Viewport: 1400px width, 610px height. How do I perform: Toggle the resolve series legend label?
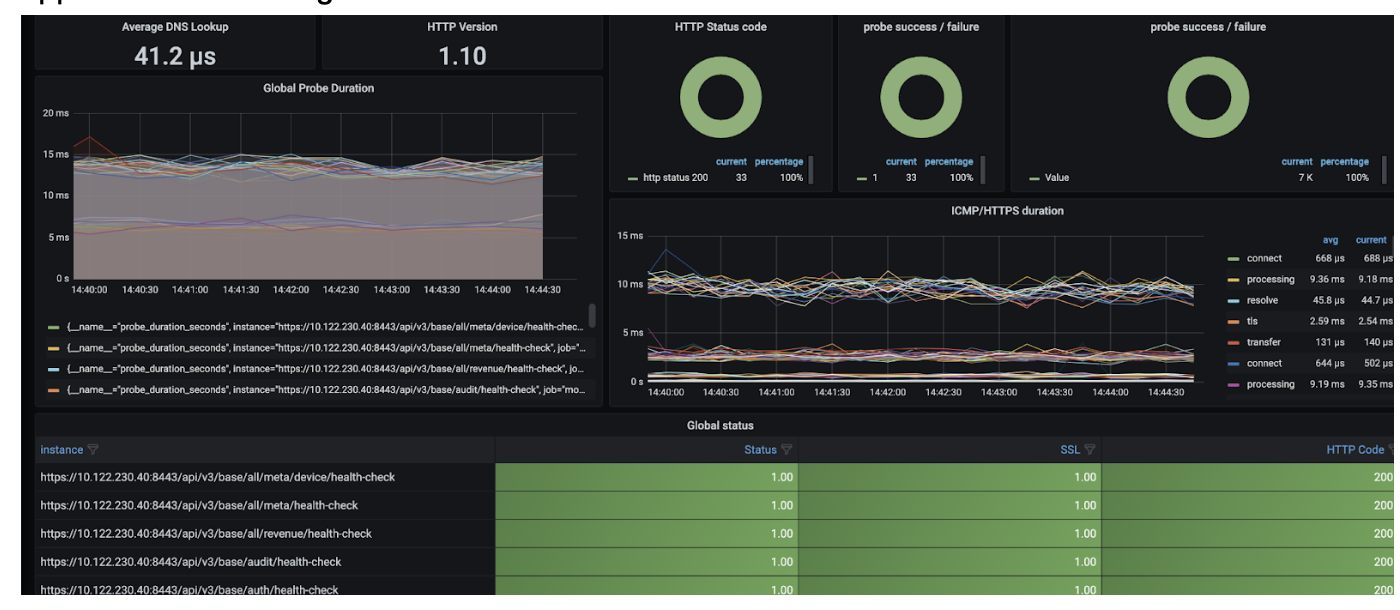point(1262,300)
